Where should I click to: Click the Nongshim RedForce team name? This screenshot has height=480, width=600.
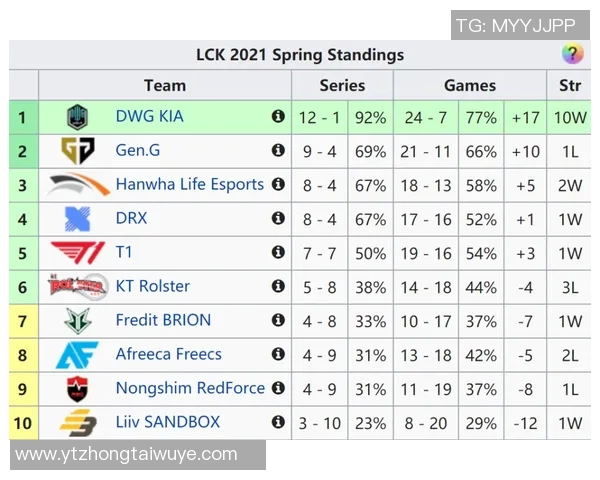pyautogui.click(x=190, y=389)
